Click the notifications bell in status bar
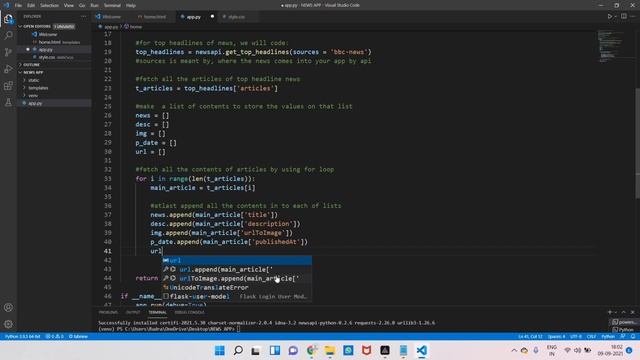Viewport: 640px width, 360px height. 633,337
